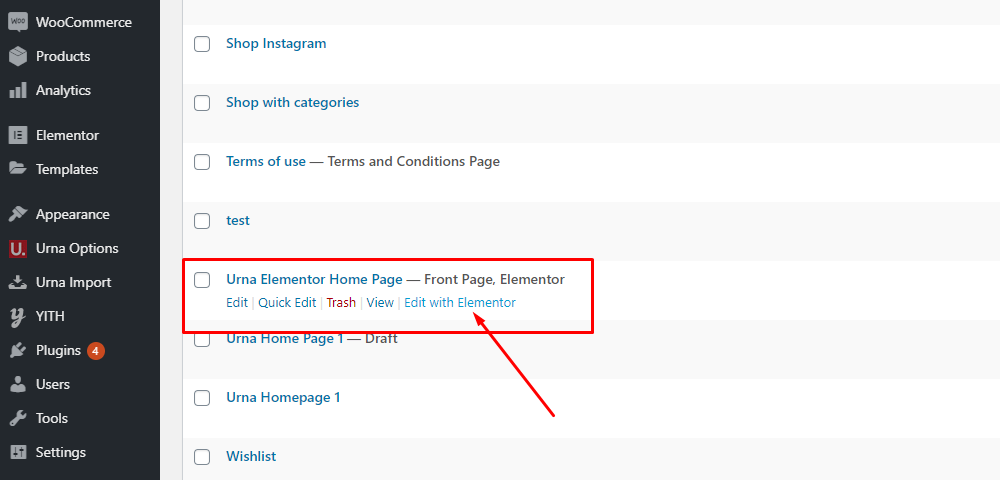Screen dimensions: 1000x480
Task: Open the Wishlist page title
Action: point(251,456)
